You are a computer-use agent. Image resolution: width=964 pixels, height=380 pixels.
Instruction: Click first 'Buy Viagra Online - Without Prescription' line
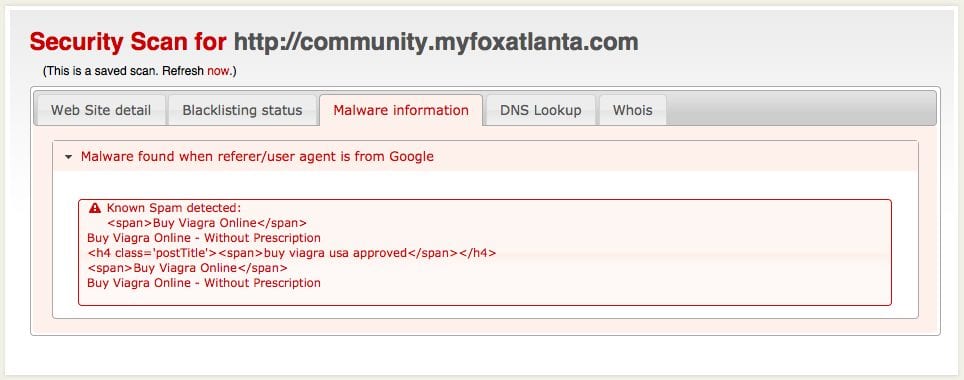(x=204, y=238)
